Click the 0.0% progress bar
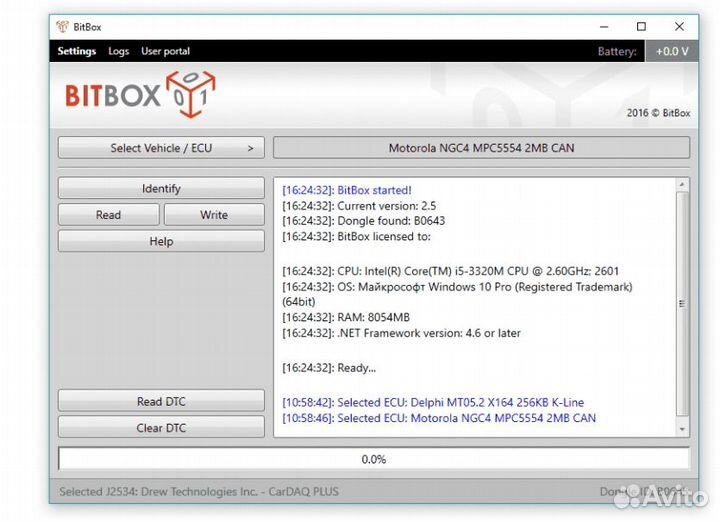Screen dimensions: 720x522 tap(374, 459)
